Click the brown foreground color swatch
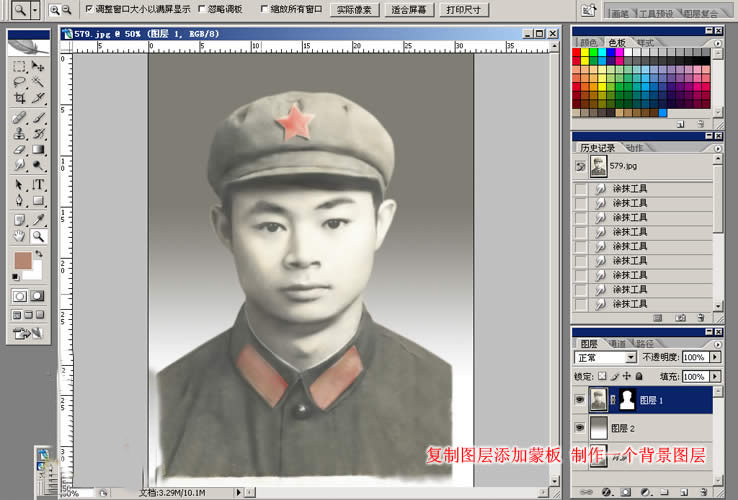Image resolution: width=738 pixels, height=500 pixels. point(22,261)
